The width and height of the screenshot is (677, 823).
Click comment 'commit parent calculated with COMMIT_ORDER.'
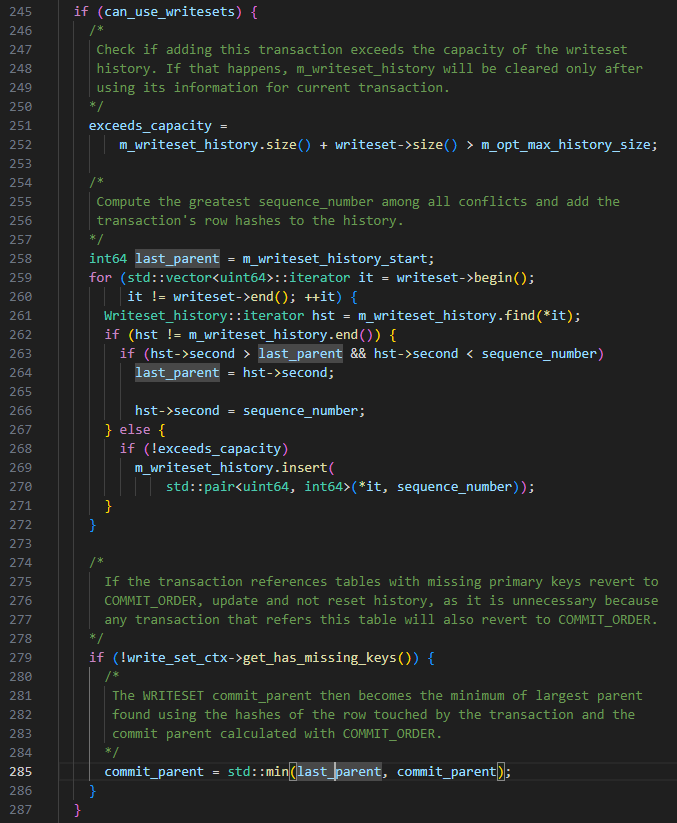coord(277,734)
